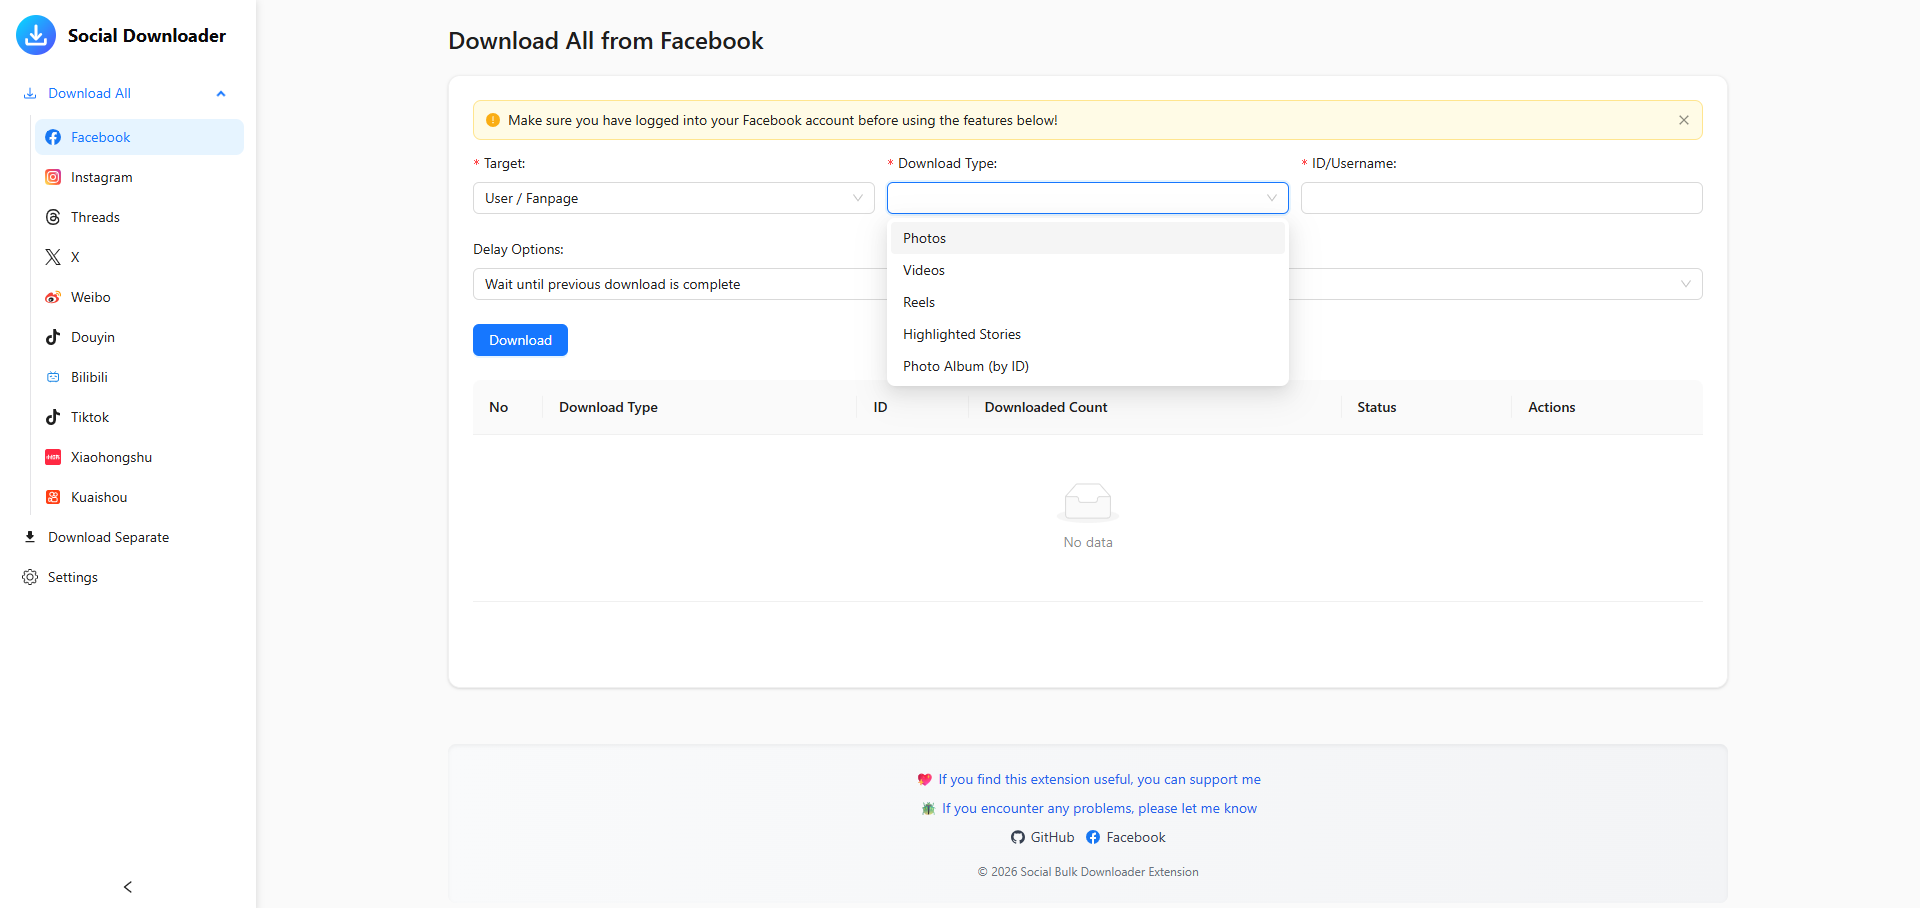The height and width of the screenshot is (908, 1920).
Task: Open Facebook in the Download All menu
Action: (x=140, y=137)
